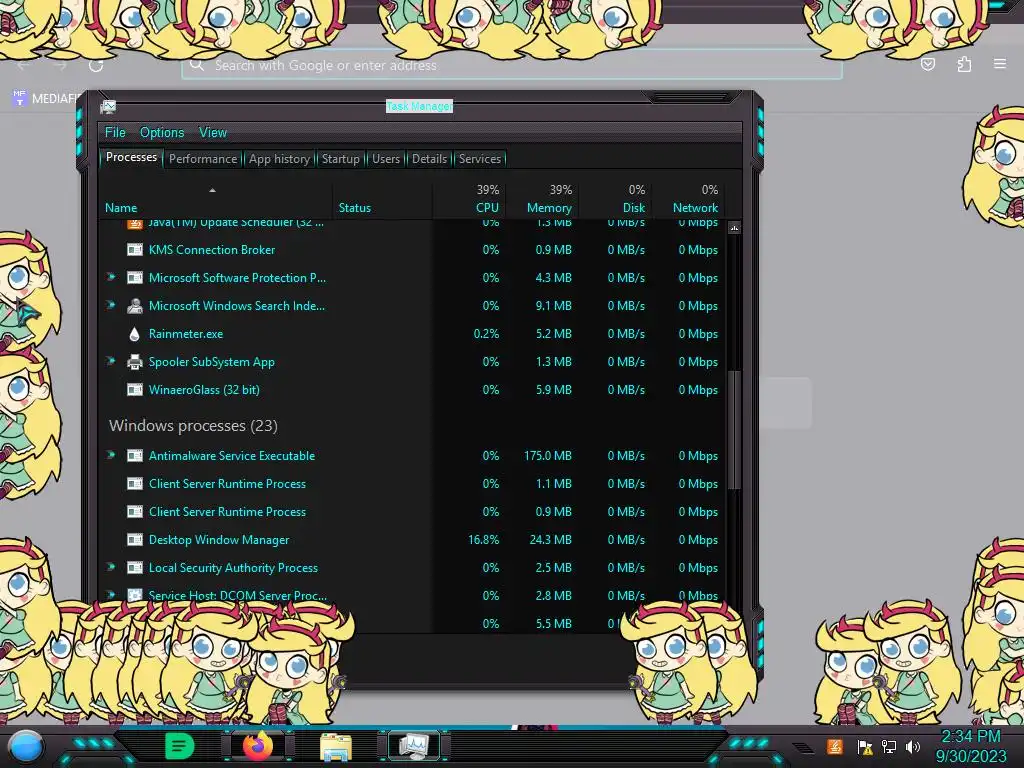Switch to Firefox from the taskbar
Image resolution: width=1024 pixels, height=768 pixels.
point(258,746)
